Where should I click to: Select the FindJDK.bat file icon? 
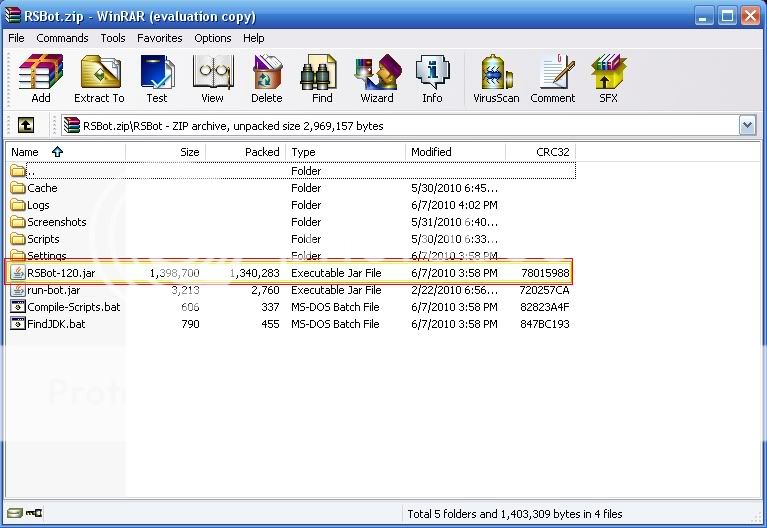(18, 324)
